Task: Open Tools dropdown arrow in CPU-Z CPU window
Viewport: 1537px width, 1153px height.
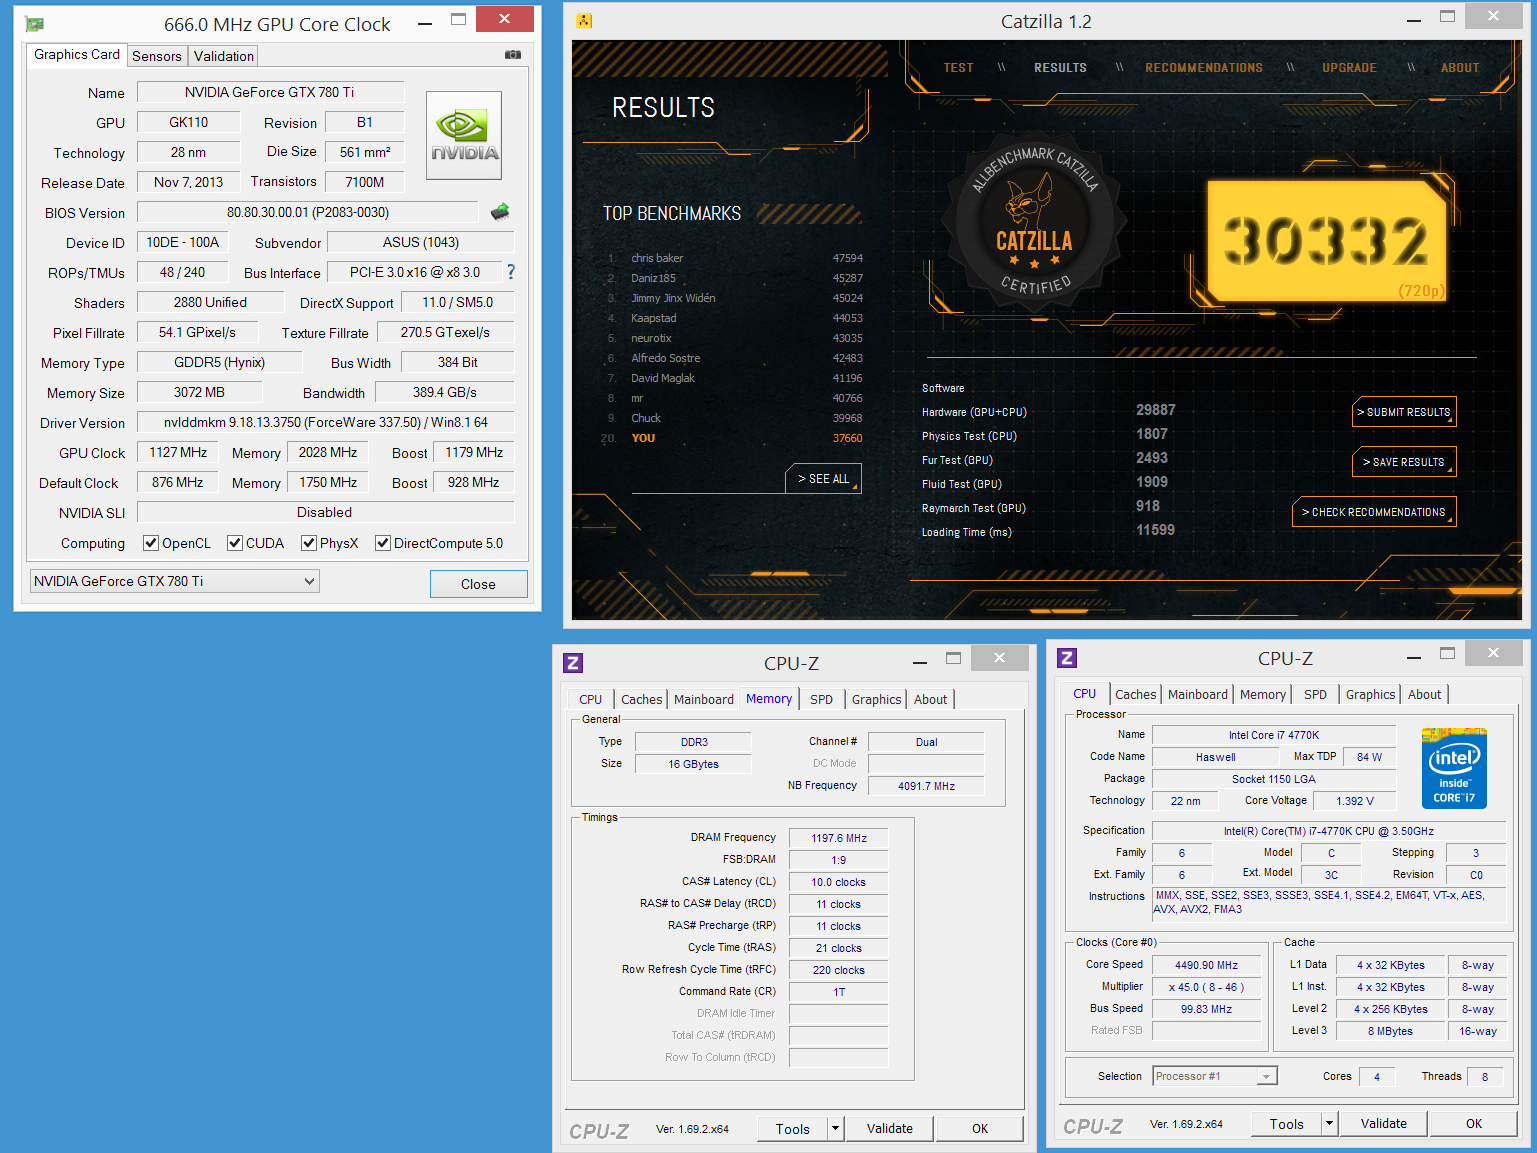Action: pyautogui.click(x=1329, y=1124)
